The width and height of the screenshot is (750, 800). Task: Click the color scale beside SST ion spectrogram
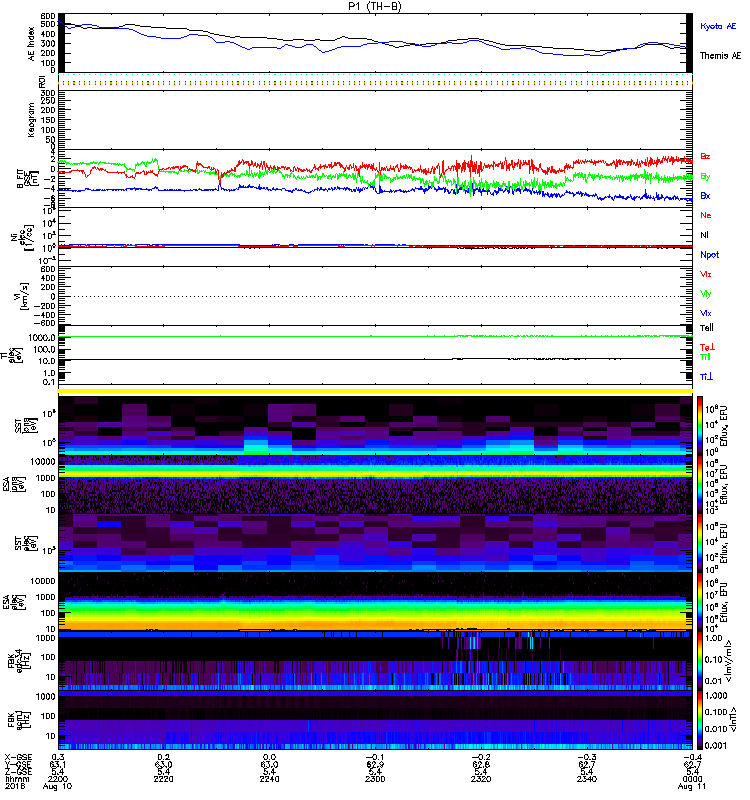click(700, 425)
